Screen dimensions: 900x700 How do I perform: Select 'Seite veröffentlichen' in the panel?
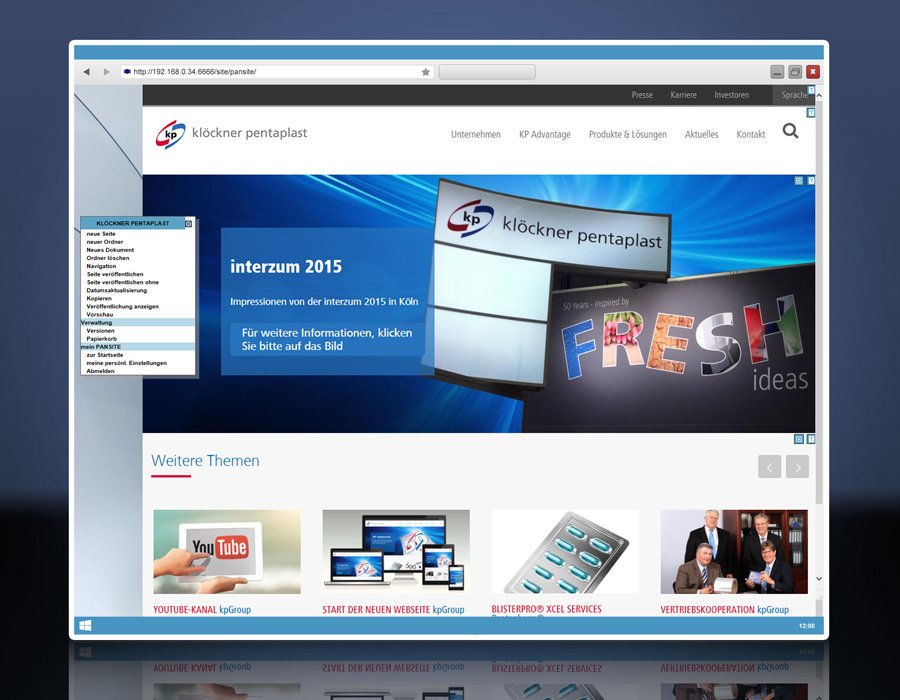[115, 274]
